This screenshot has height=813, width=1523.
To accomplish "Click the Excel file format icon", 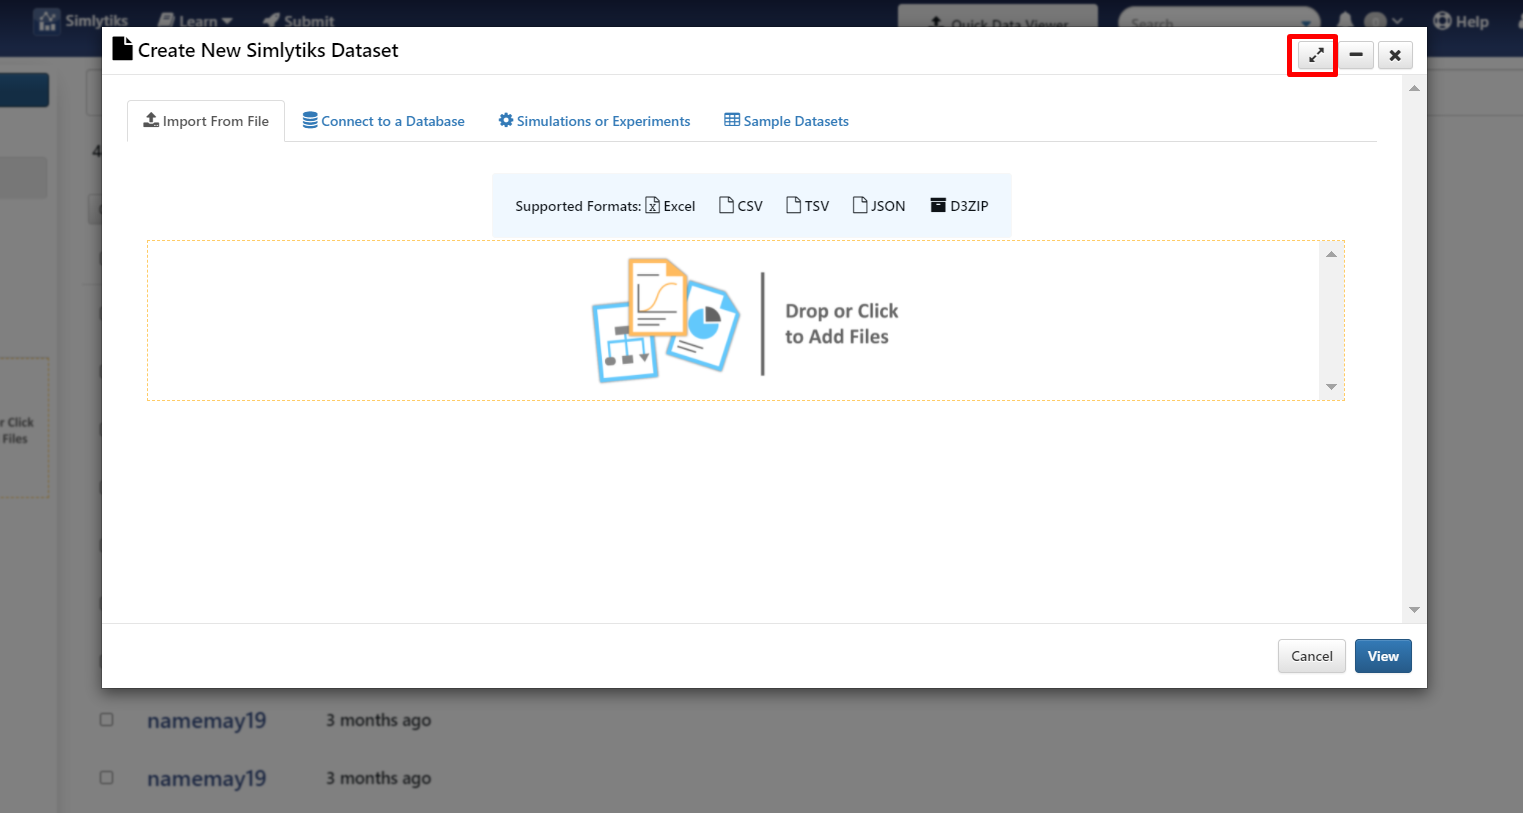I will click(x=653, y=205).
